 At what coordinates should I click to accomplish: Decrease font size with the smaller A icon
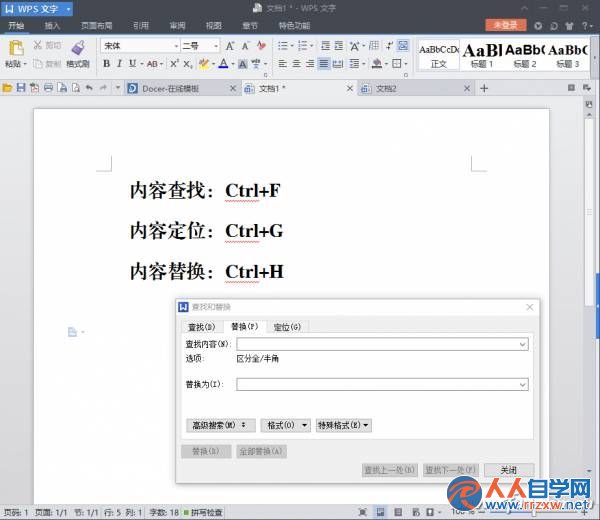pyautogui.click(x=246, y=46)
